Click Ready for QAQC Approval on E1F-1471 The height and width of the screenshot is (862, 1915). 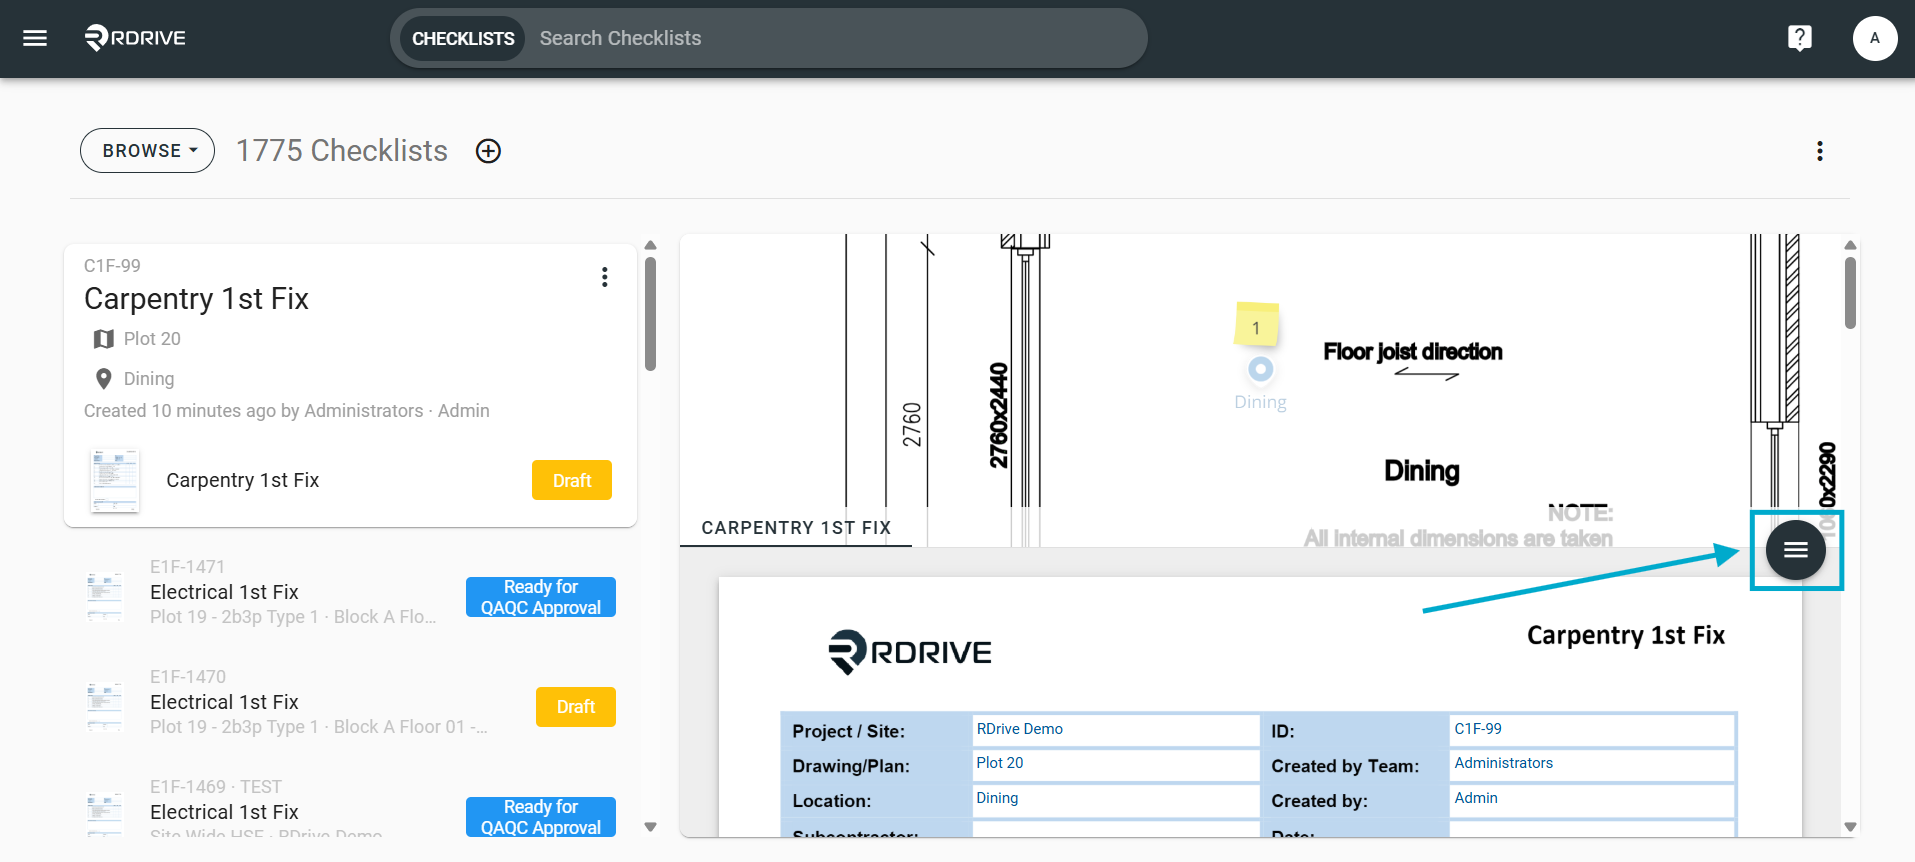[x=541, y=597]
